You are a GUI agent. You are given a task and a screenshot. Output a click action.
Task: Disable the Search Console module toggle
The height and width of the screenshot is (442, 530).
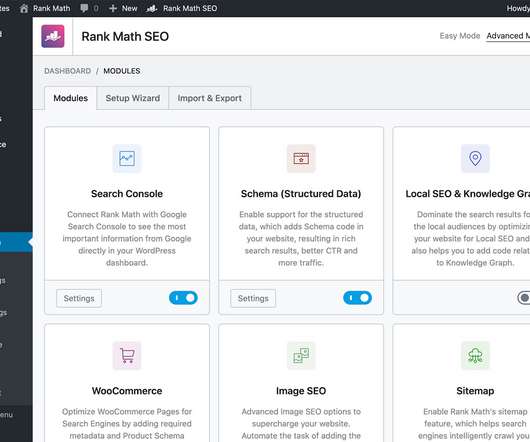pyautogui.click(x=183, y=298)
